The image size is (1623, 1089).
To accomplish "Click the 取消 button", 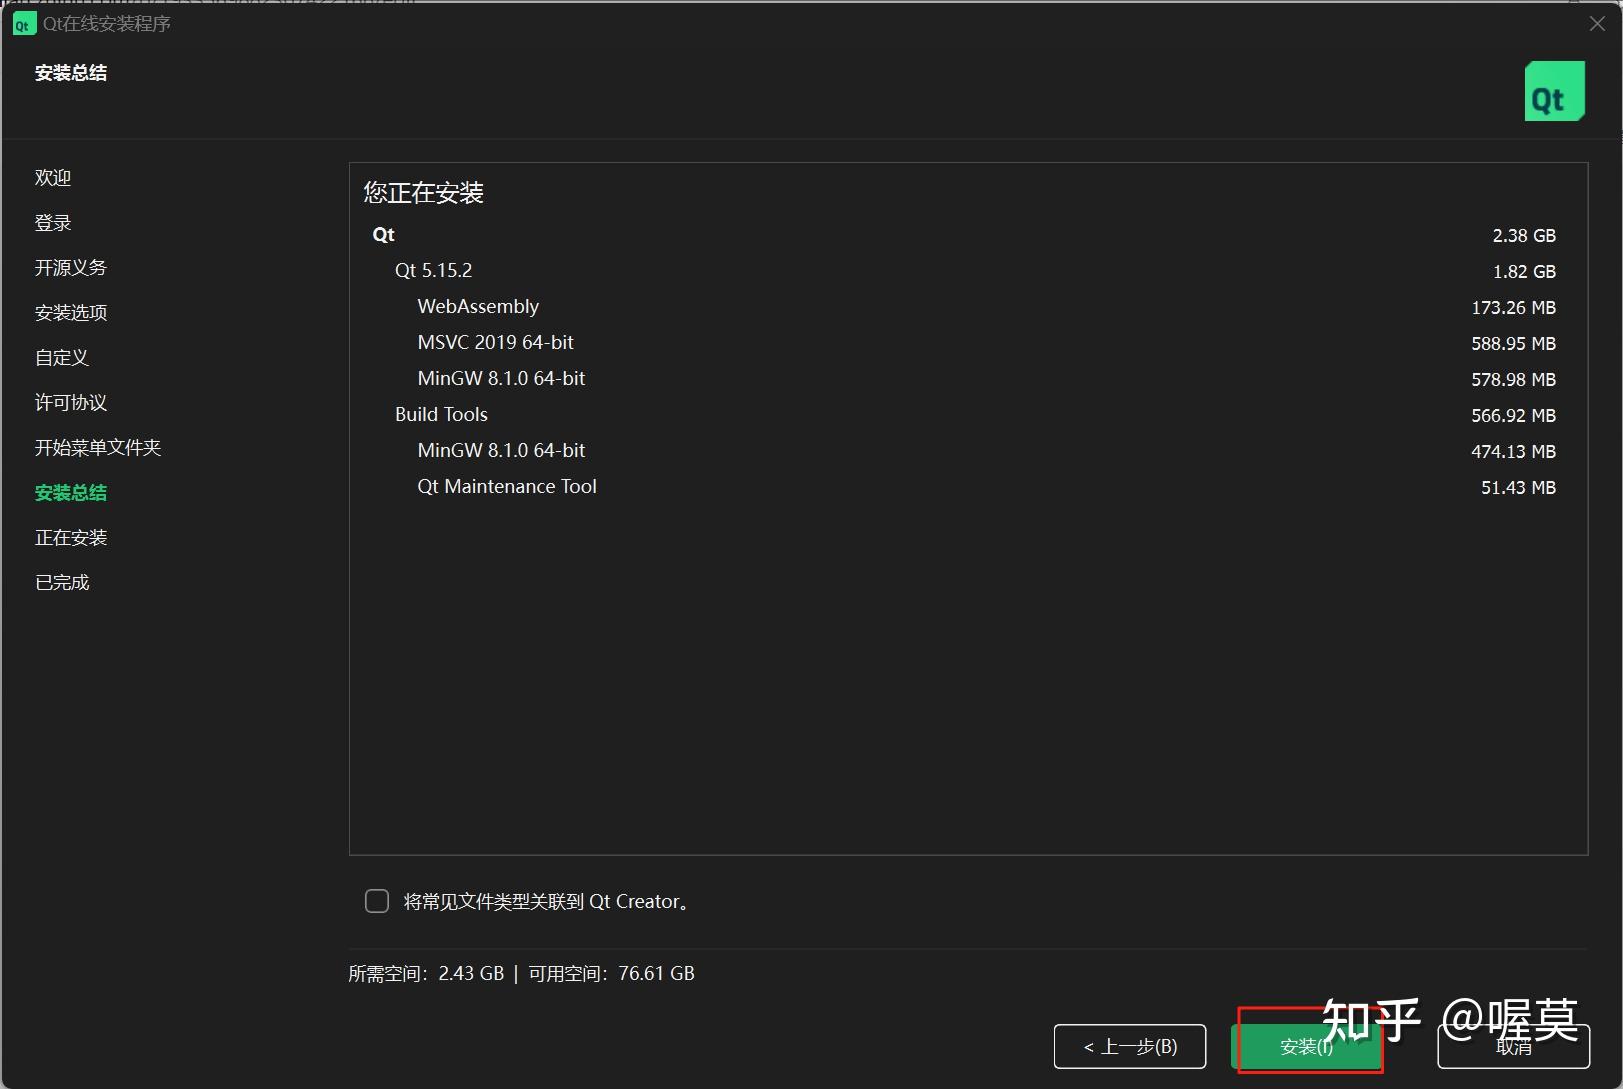I will point(1514,1046).
